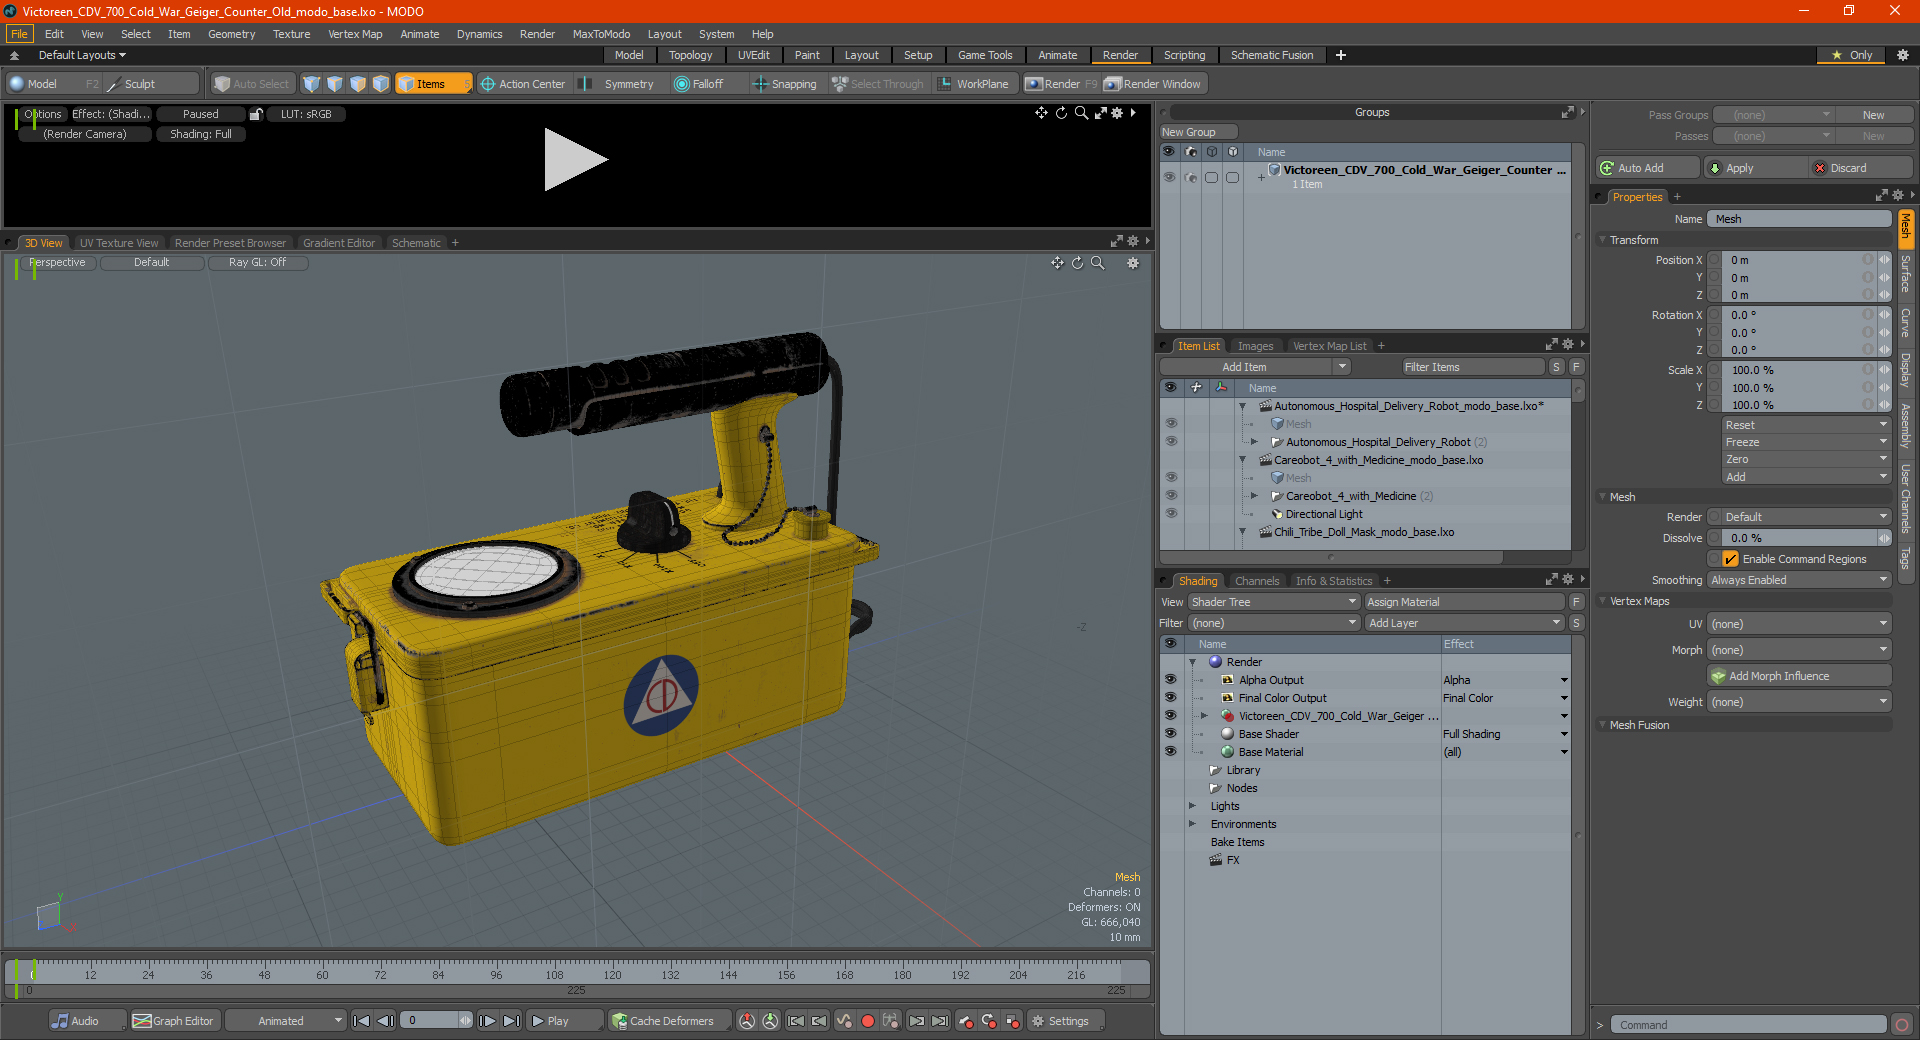Select Edges selection mode icon
This screenshot has width=1920, height=1040.
tap(335, 84)
